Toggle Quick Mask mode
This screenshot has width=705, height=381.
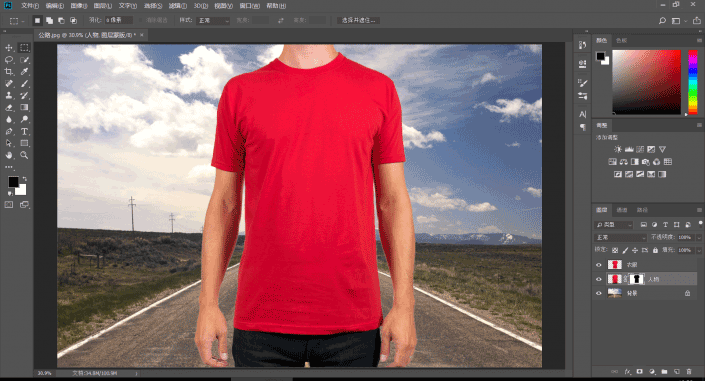pyautogui.click(x=9, y=205)
